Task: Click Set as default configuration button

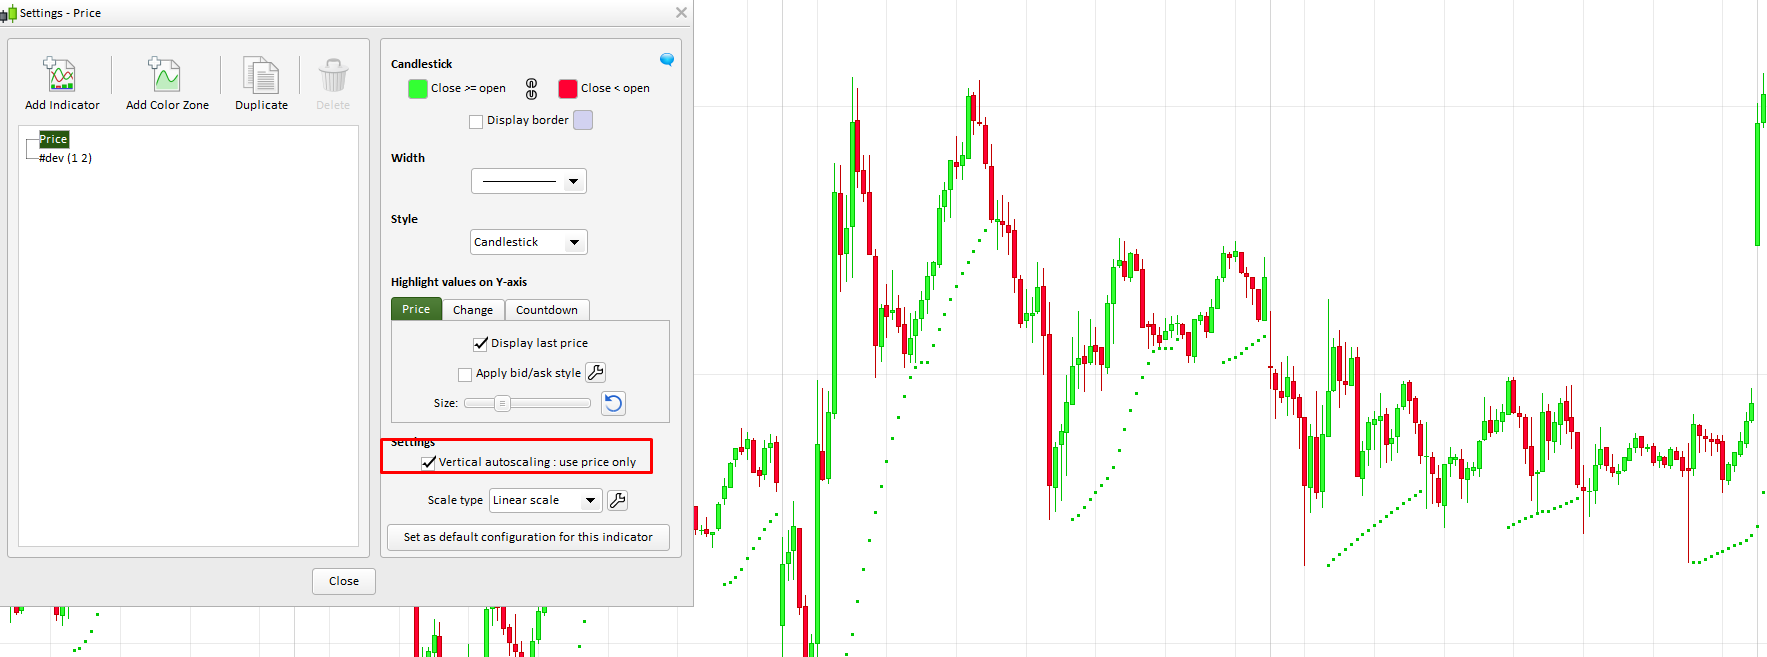Action: 528,537
